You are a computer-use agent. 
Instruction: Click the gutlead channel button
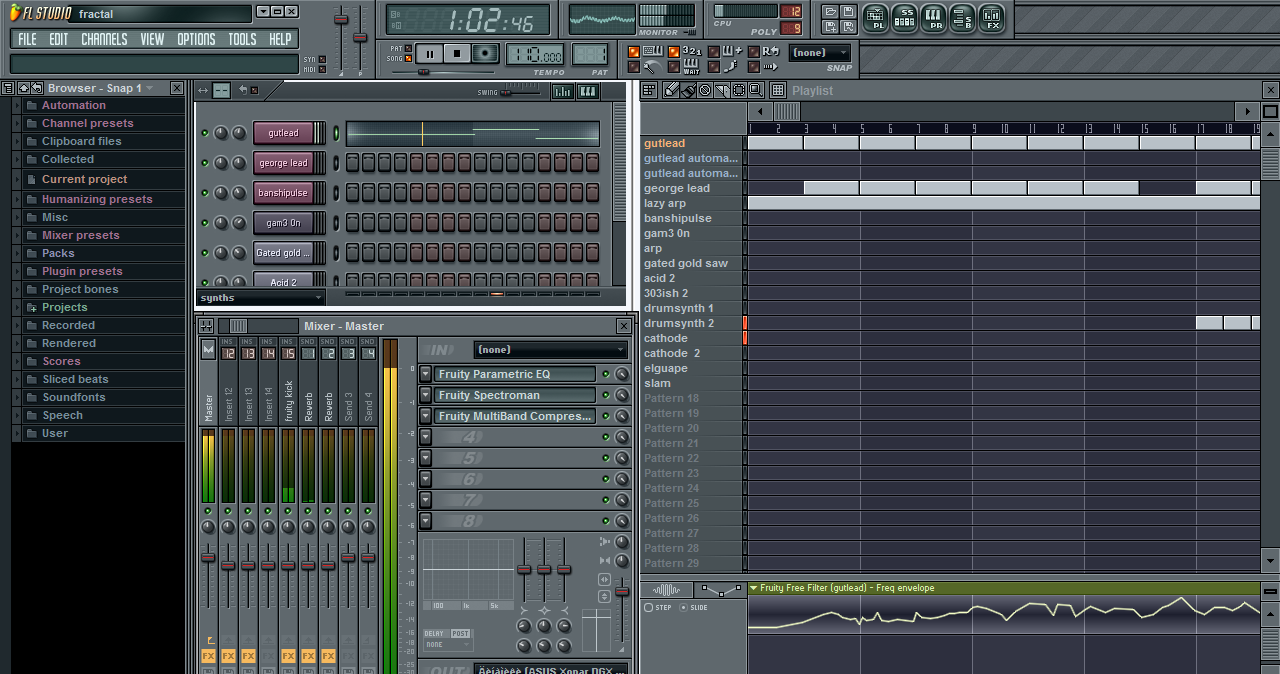coord(283,133)
